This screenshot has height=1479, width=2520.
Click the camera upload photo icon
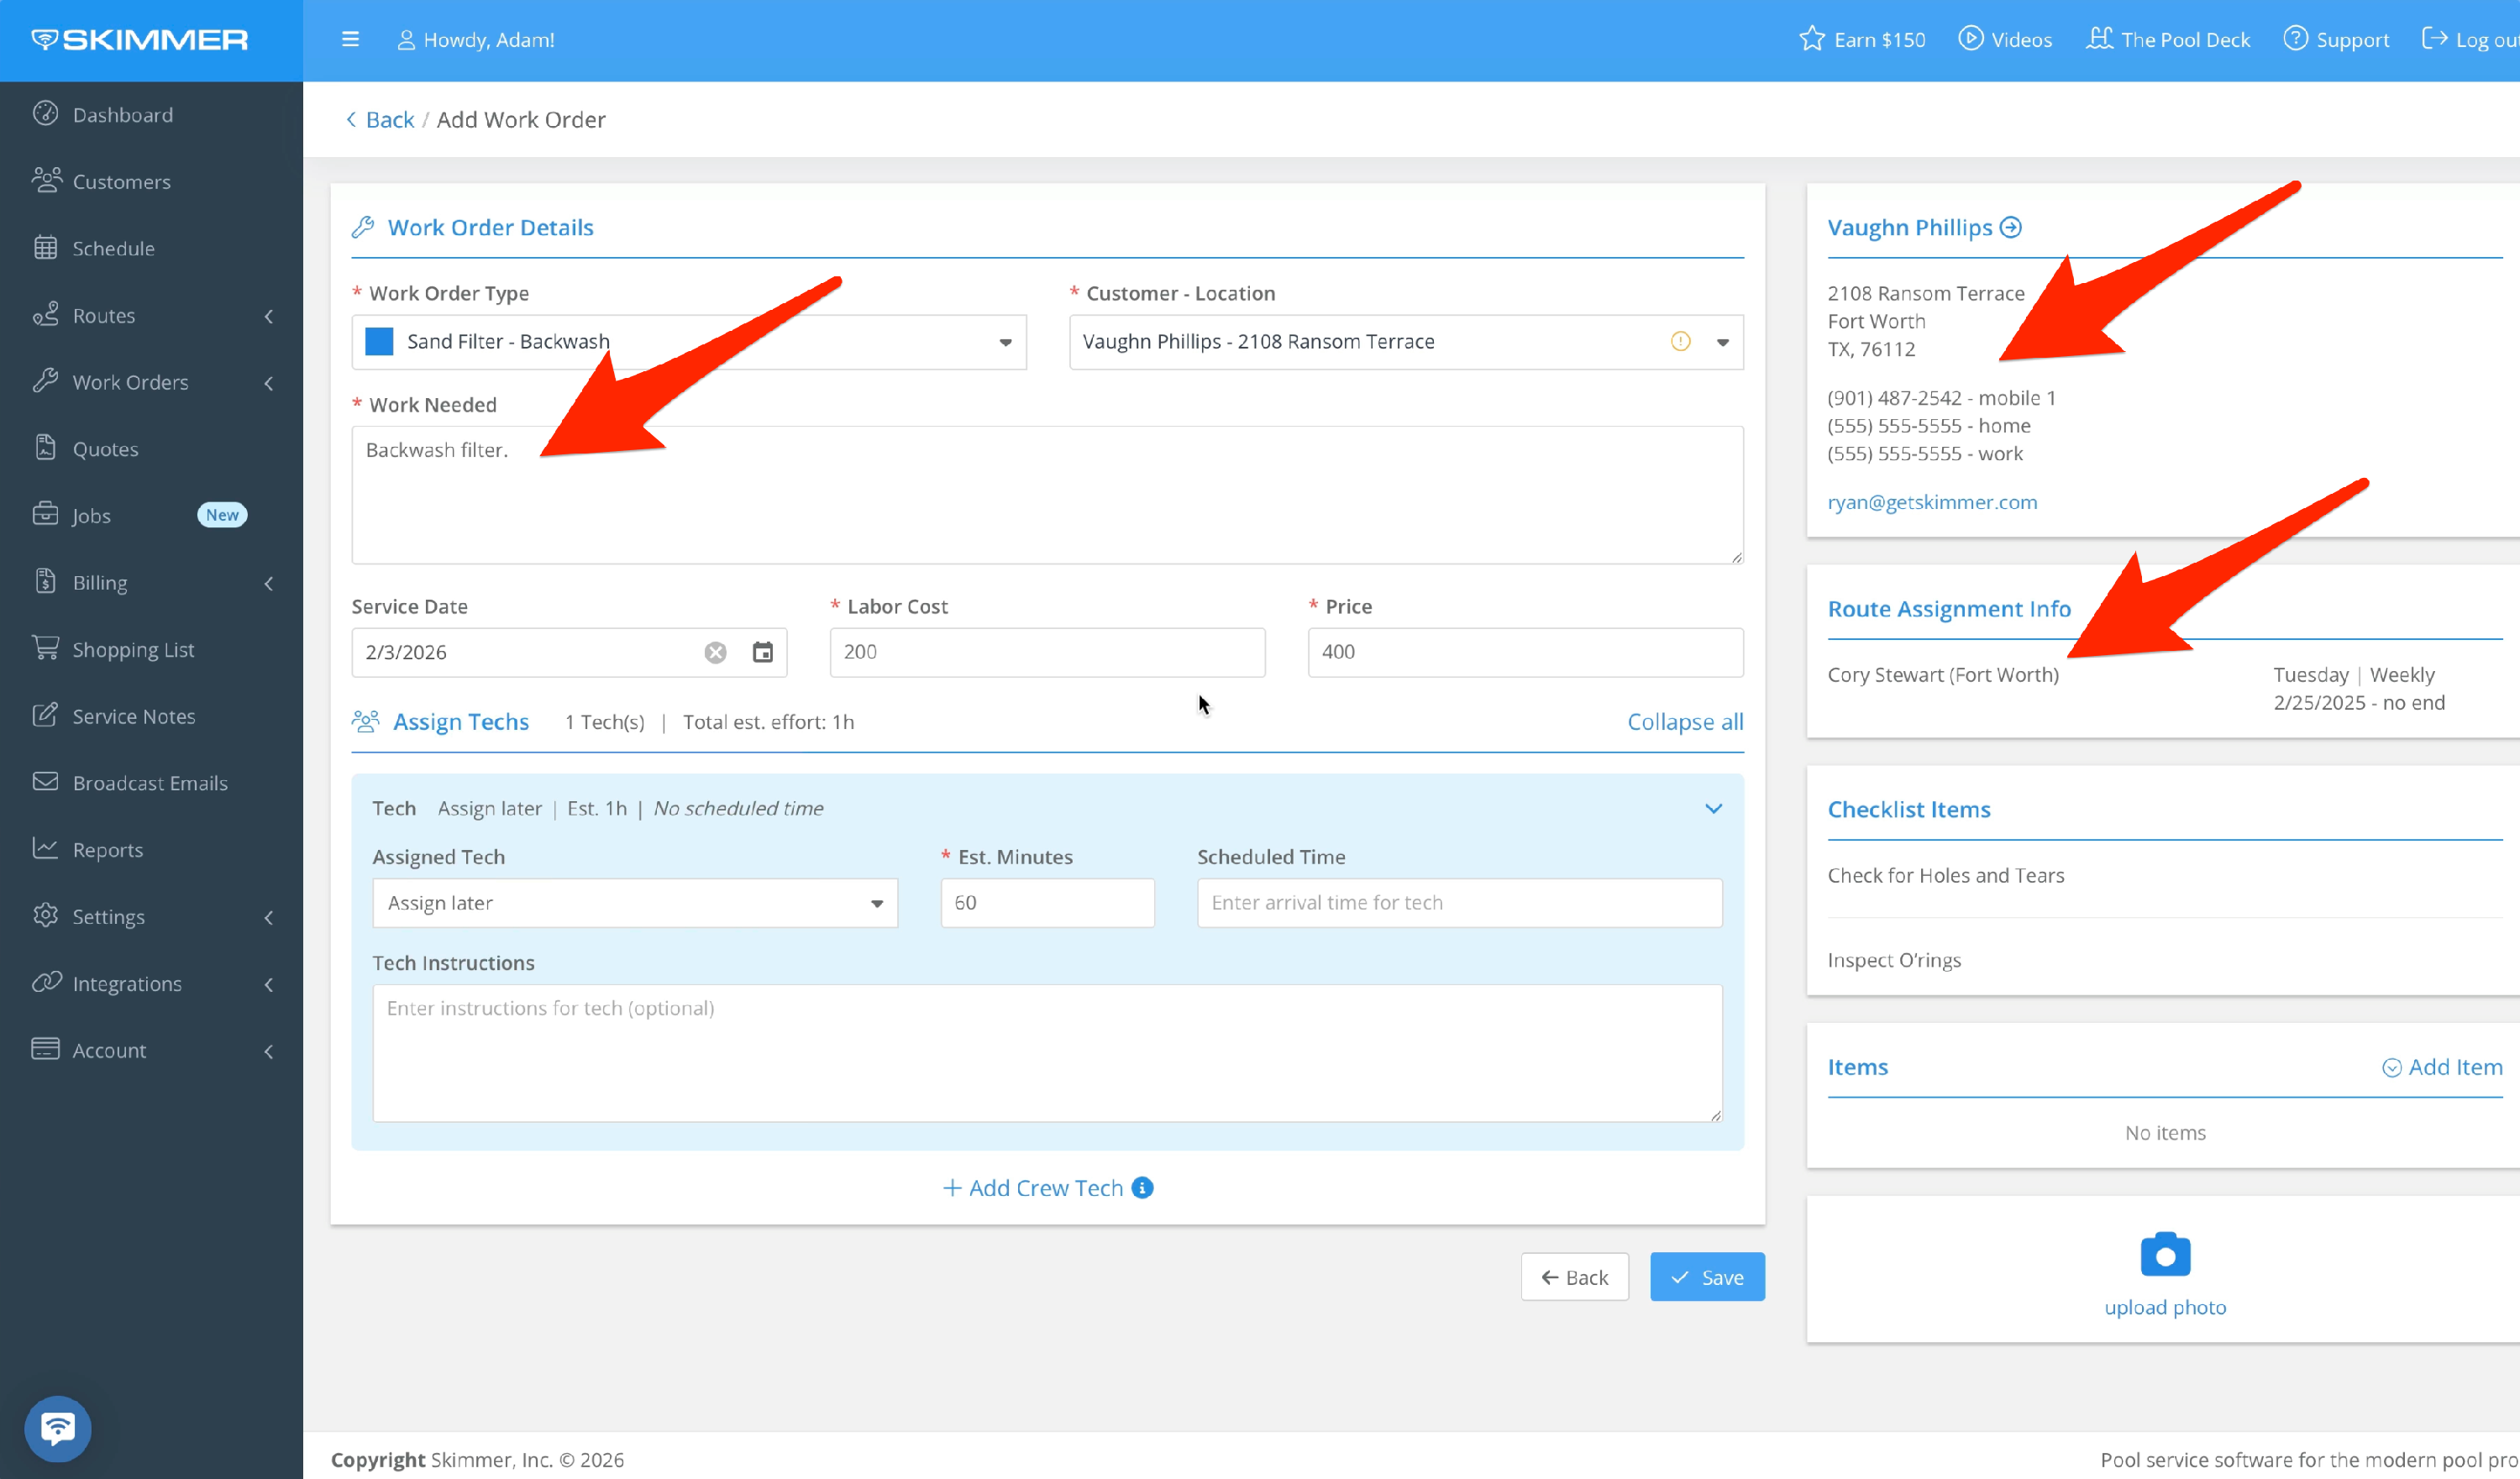[x=2165, y=1255]
